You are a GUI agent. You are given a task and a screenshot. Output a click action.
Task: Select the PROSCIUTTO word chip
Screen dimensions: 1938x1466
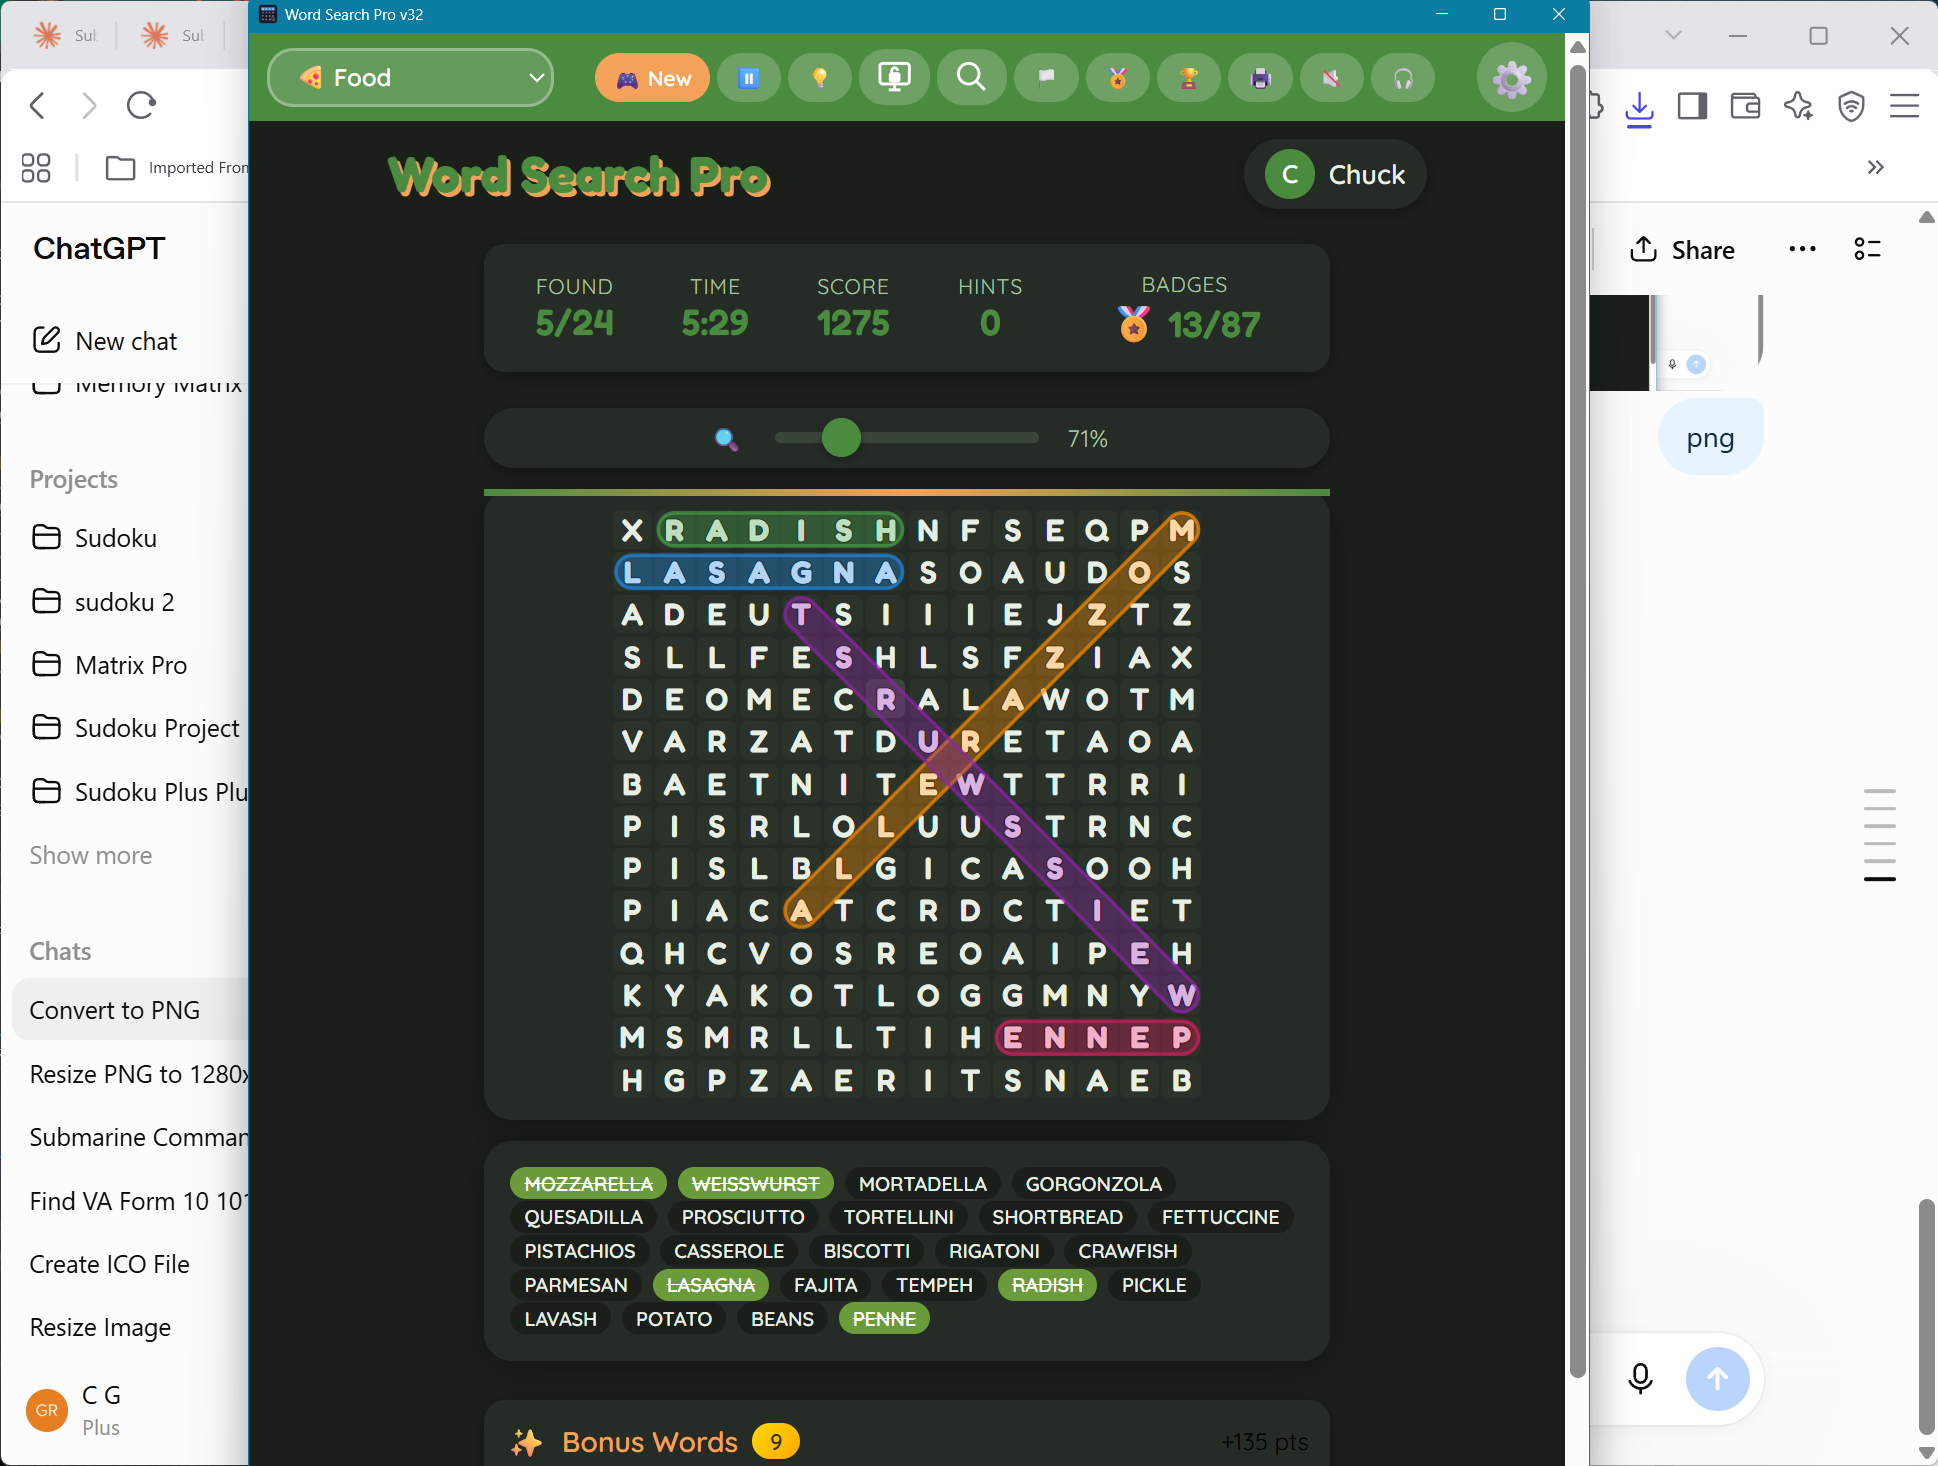[x=743, y=1217]
